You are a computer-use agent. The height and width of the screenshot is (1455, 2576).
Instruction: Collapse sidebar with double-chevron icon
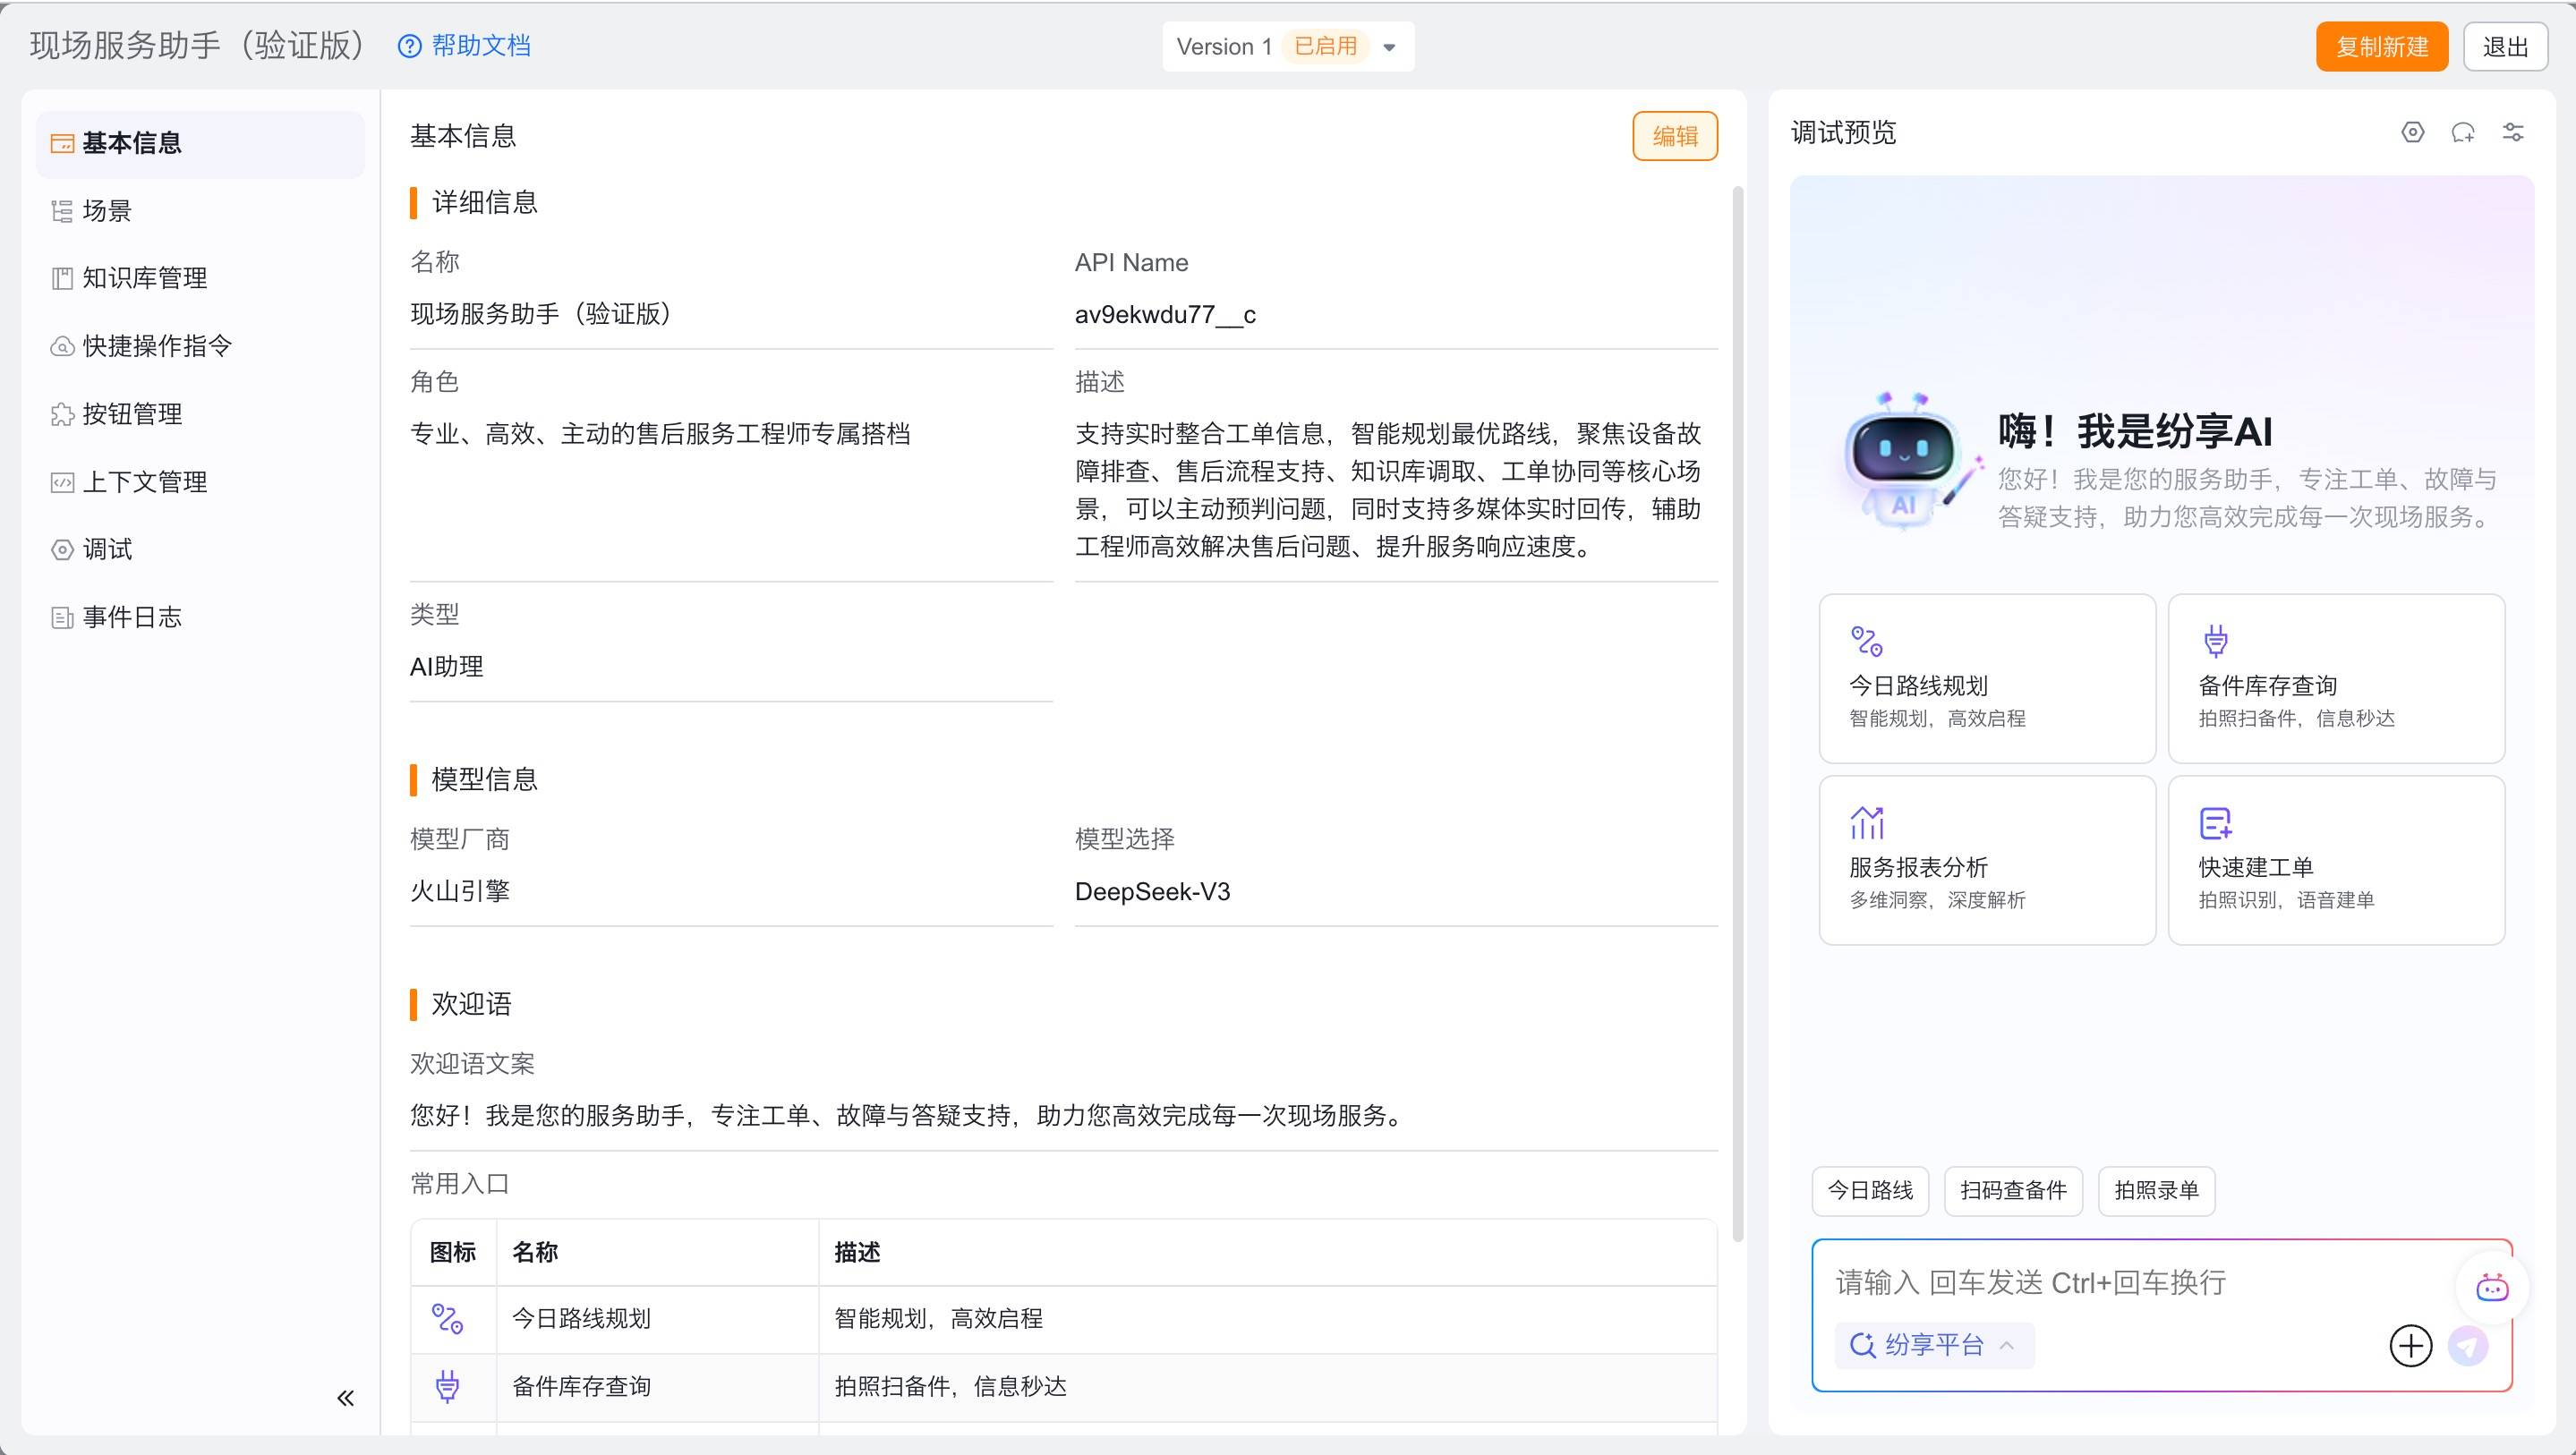345,1398
